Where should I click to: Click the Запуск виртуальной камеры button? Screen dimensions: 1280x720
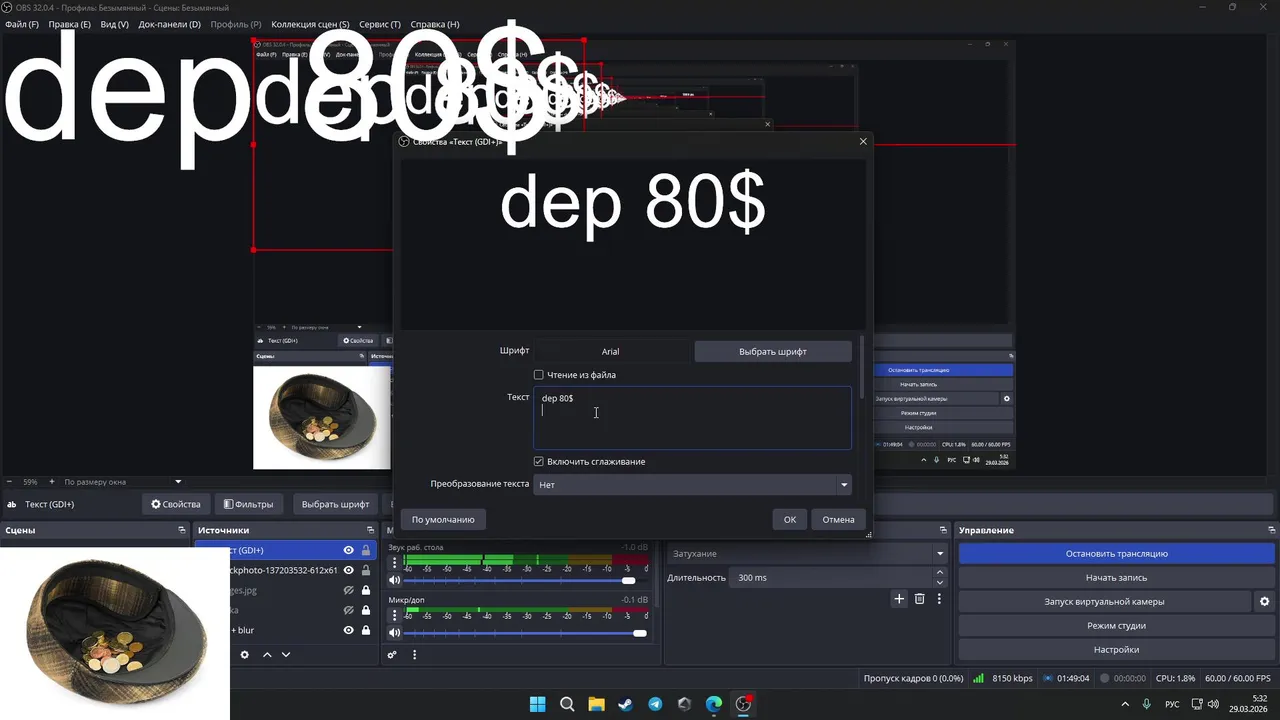click(1104, 602)
